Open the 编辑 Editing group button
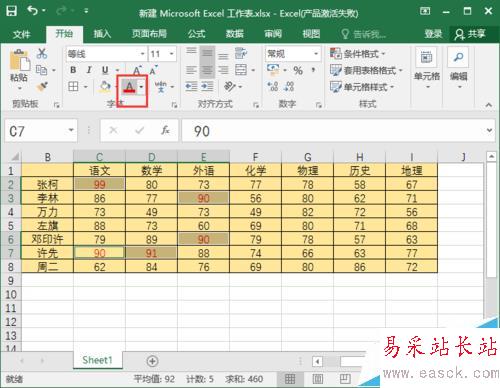Viewport: 500px width, 388px height. [x=459, y=69]
